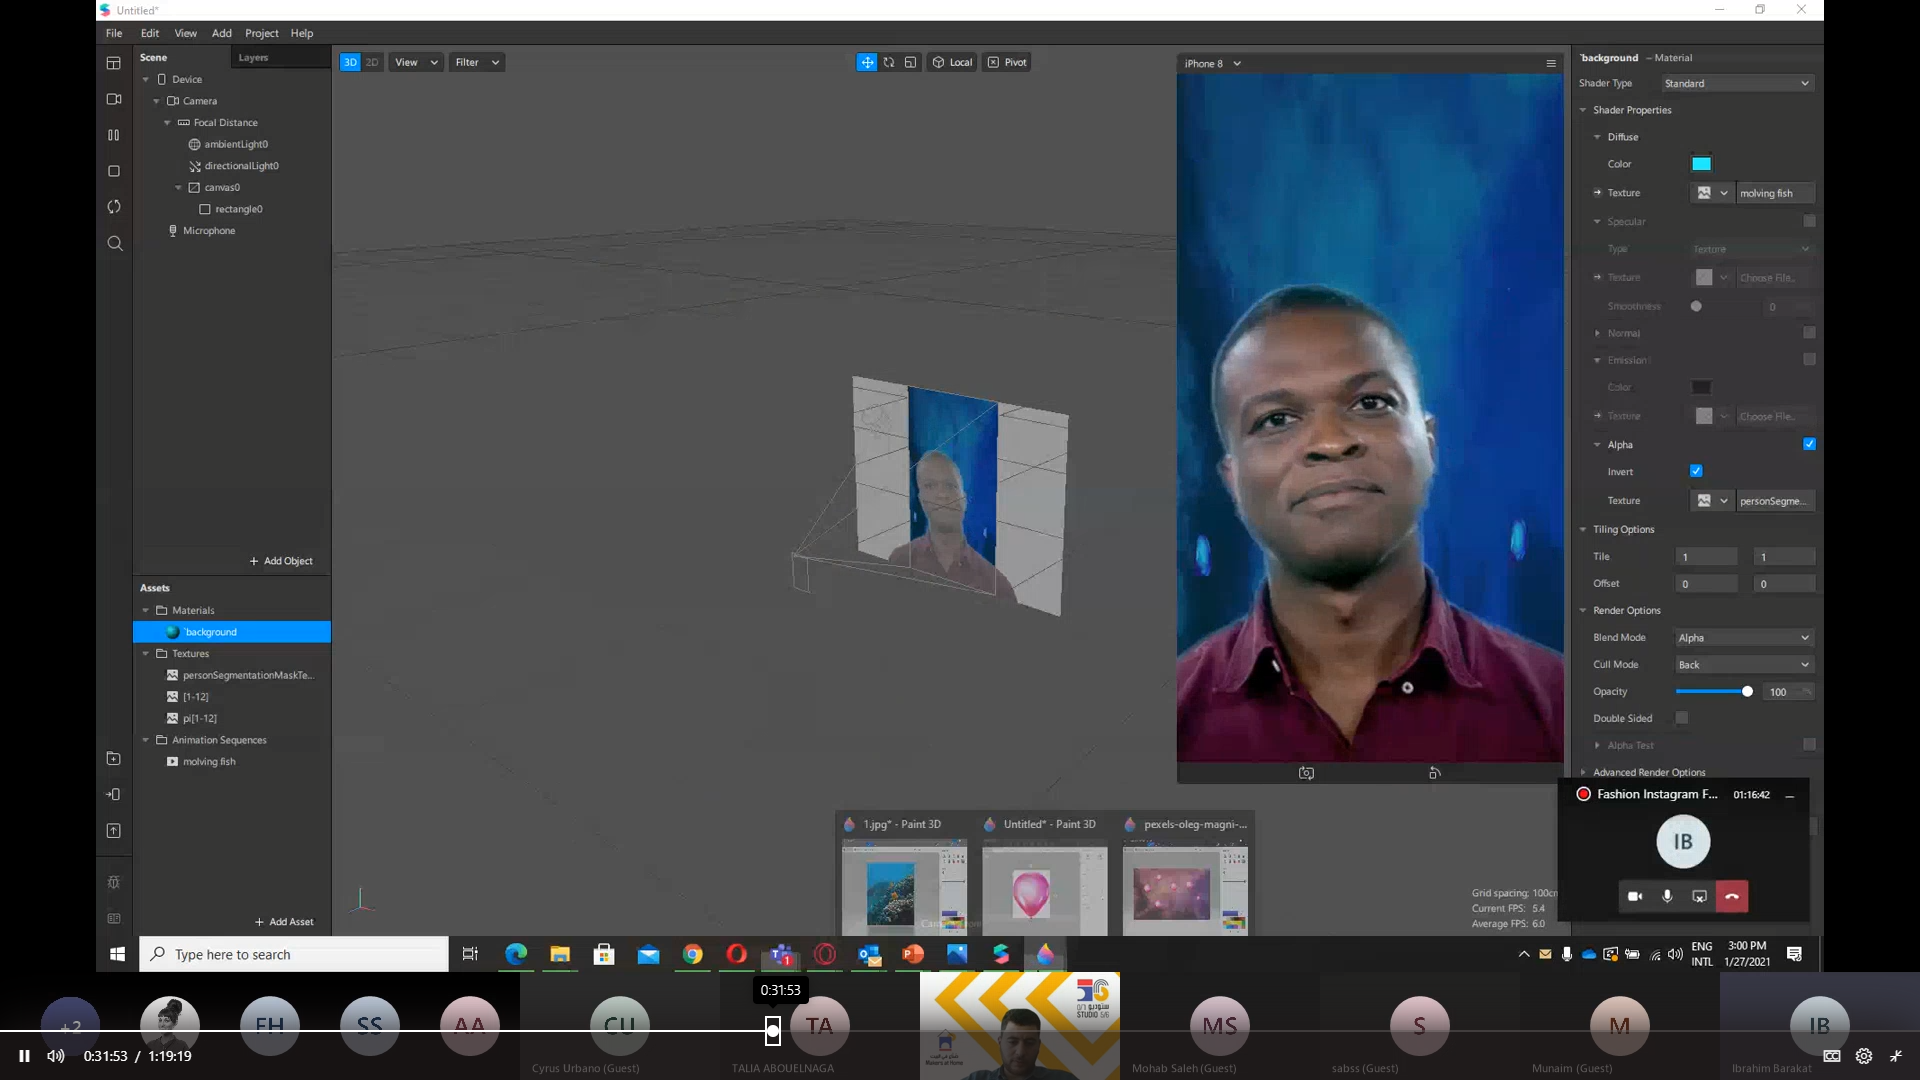Click the stop square icon in left sidebar
This screenshot has height=1080, width=1920.
[x=114, y=171]
